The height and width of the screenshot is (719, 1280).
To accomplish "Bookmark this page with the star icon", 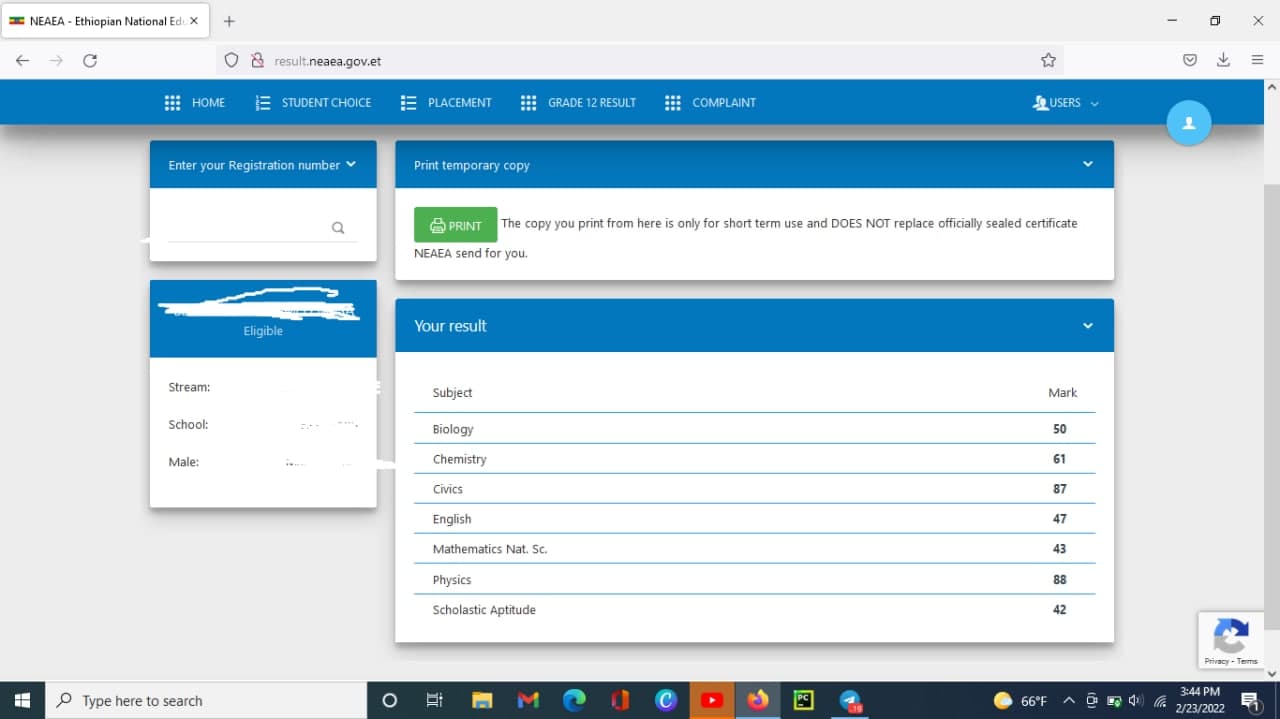I will click(x=1048, y=60).
